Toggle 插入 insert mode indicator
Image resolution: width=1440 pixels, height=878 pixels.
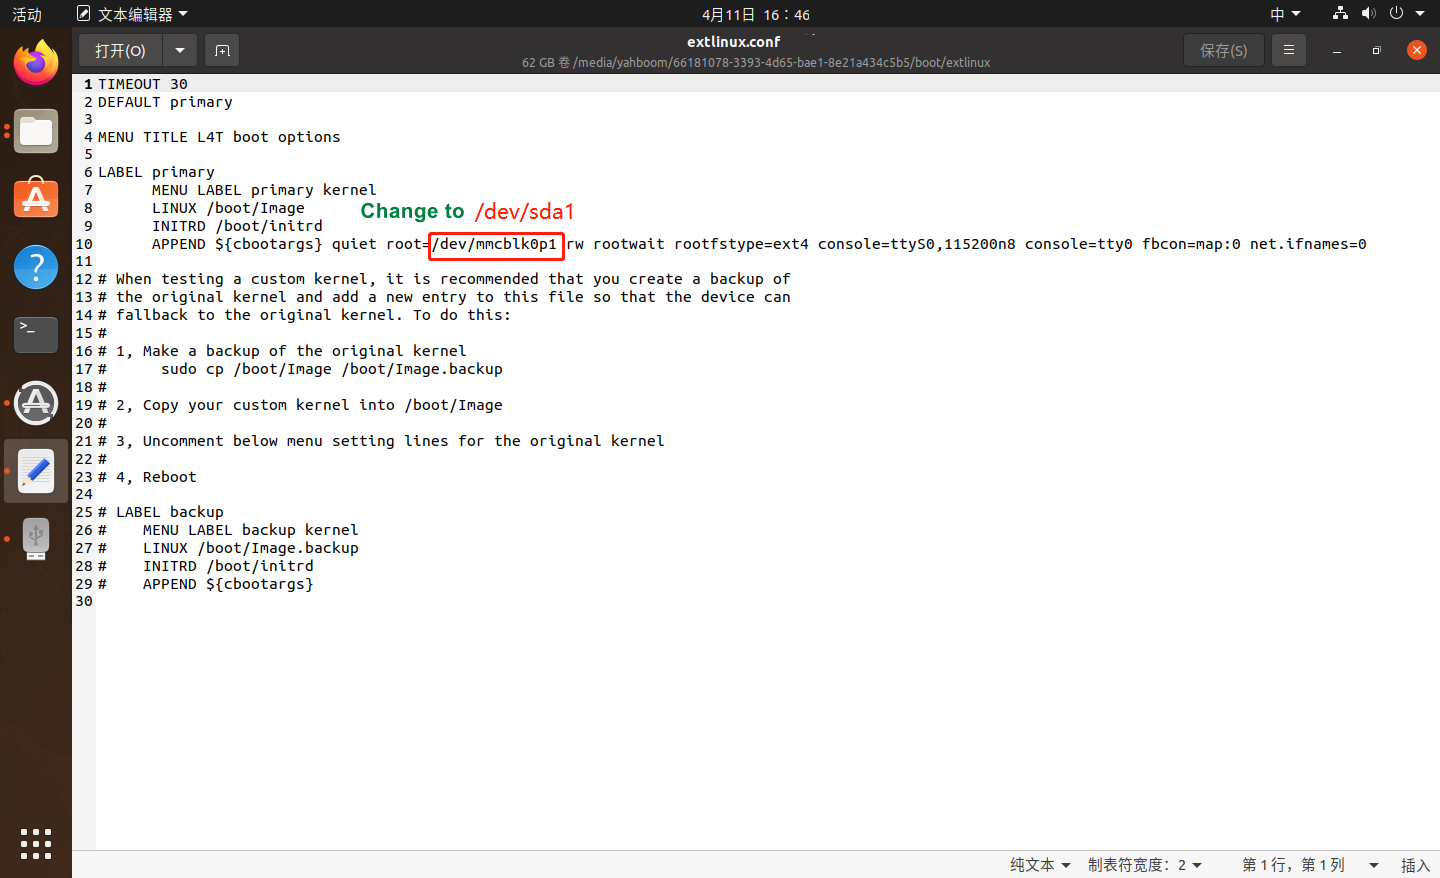point(1415,865)
